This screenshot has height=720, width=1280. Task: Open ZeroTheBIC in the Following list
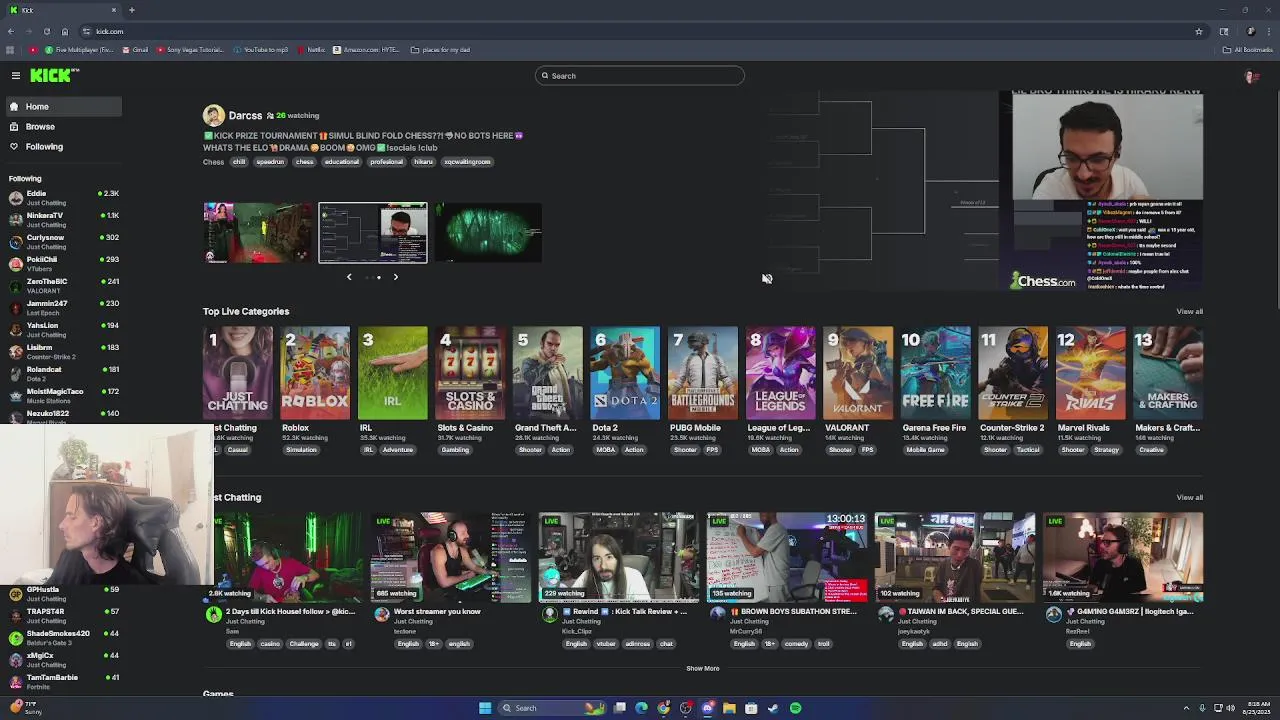pyautogui.click(x=62, y=285)
